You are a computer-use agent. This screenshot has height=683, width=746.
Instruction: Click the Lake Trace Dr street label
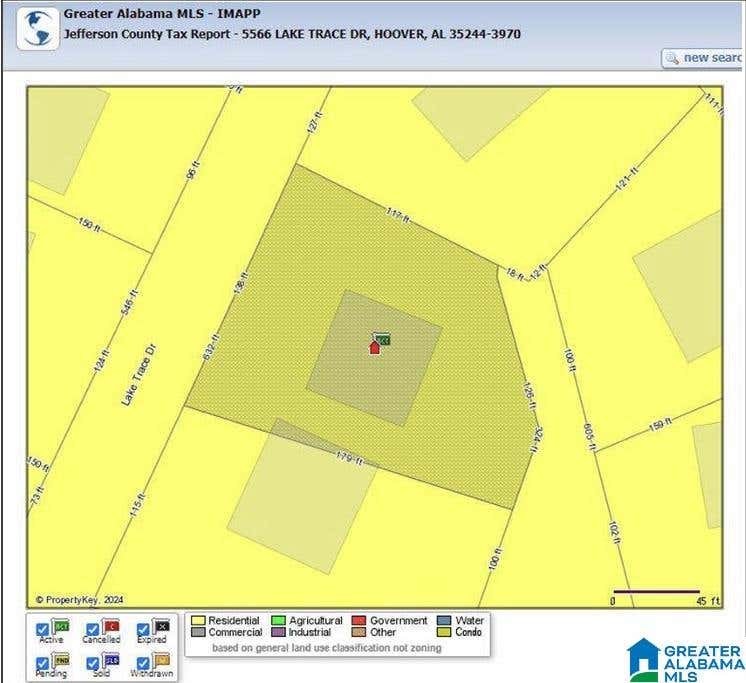(x=138, y=375)
